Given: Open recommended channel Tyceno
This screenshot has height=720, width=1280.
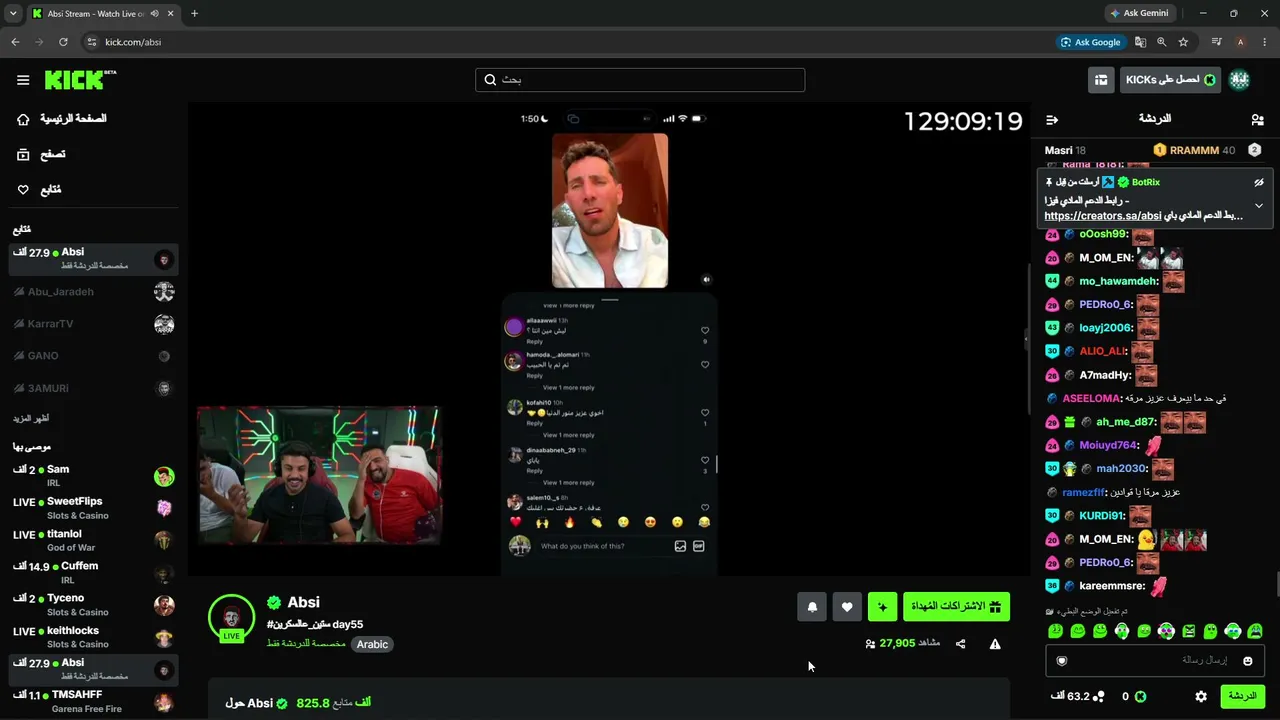Looking at the screenshot, I should 94,605.
